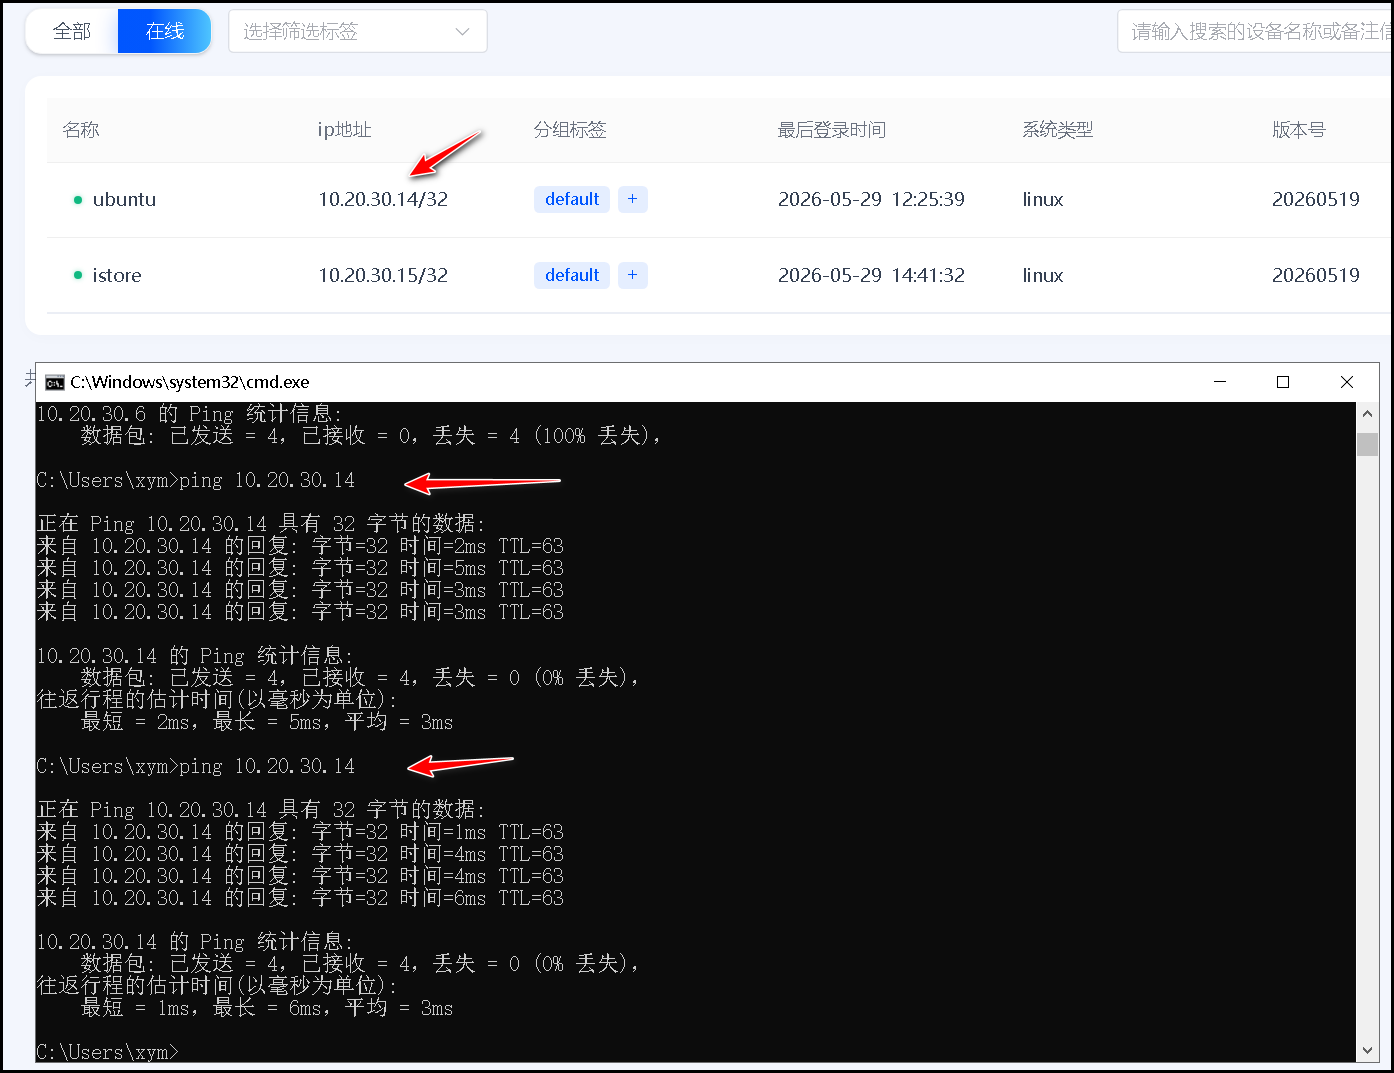Select IP address 10.20.30.14/32
The height and width of the screenshot is (1073, 1394).
click(x=383, y=199)
